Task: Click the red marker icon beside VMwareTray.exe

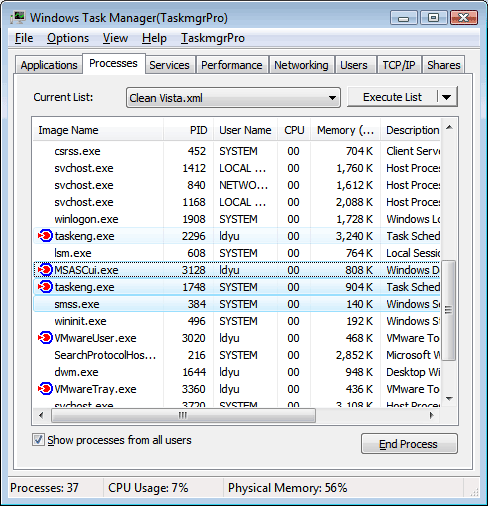Action: click(45, 389)
